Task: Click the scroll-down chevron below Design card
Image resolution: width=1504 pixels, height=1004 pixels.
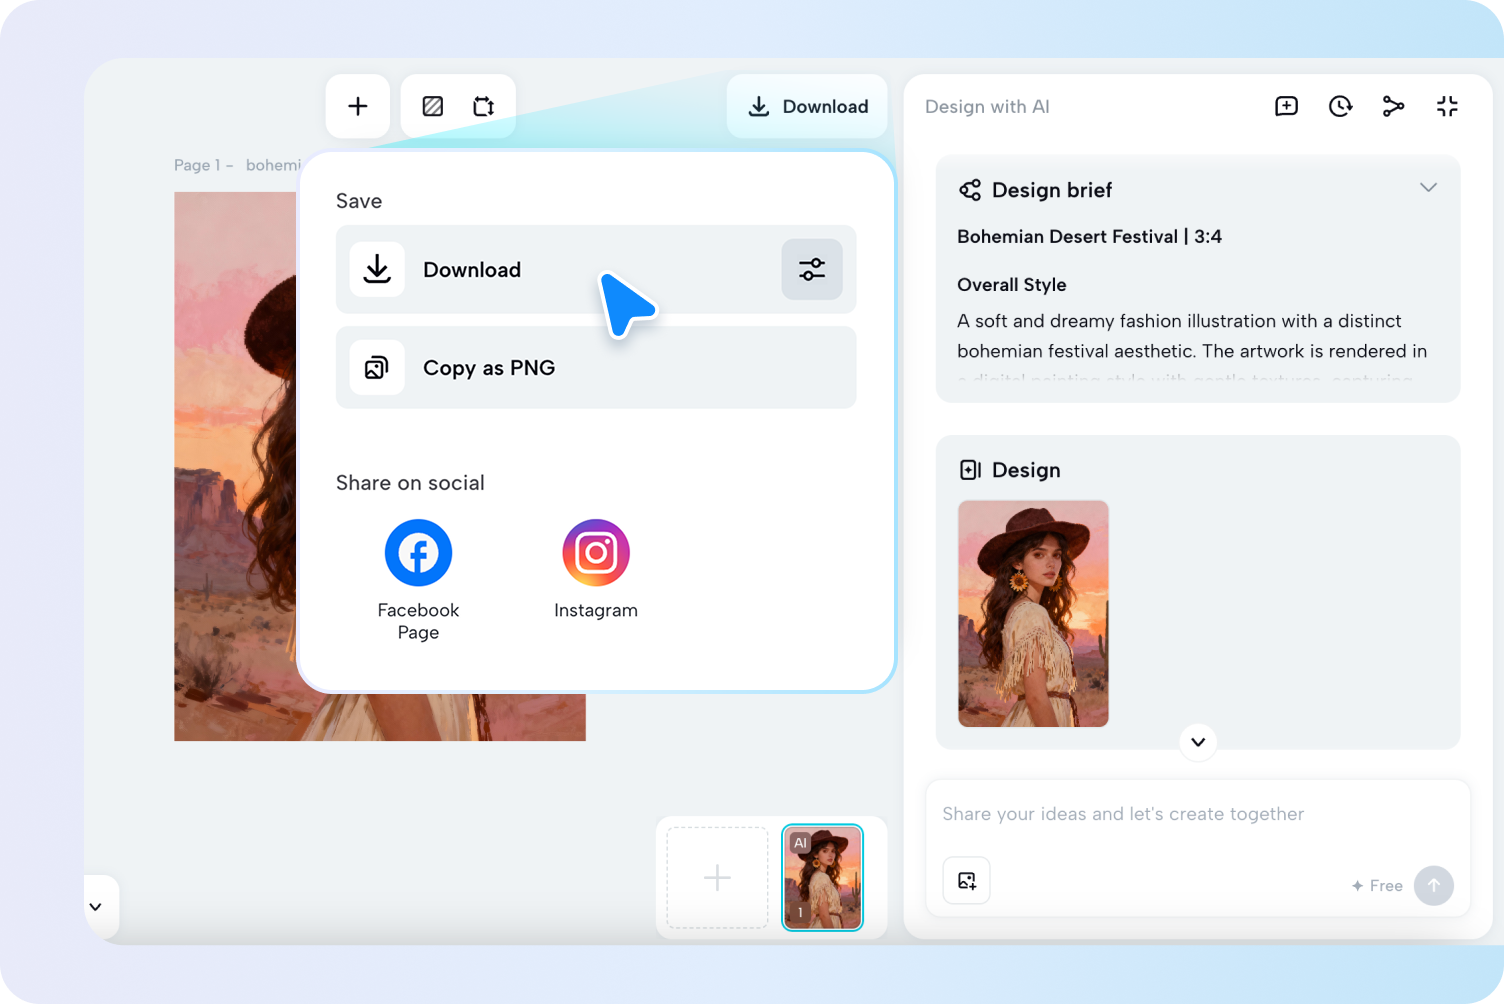Action: (x=1197, y=742)
